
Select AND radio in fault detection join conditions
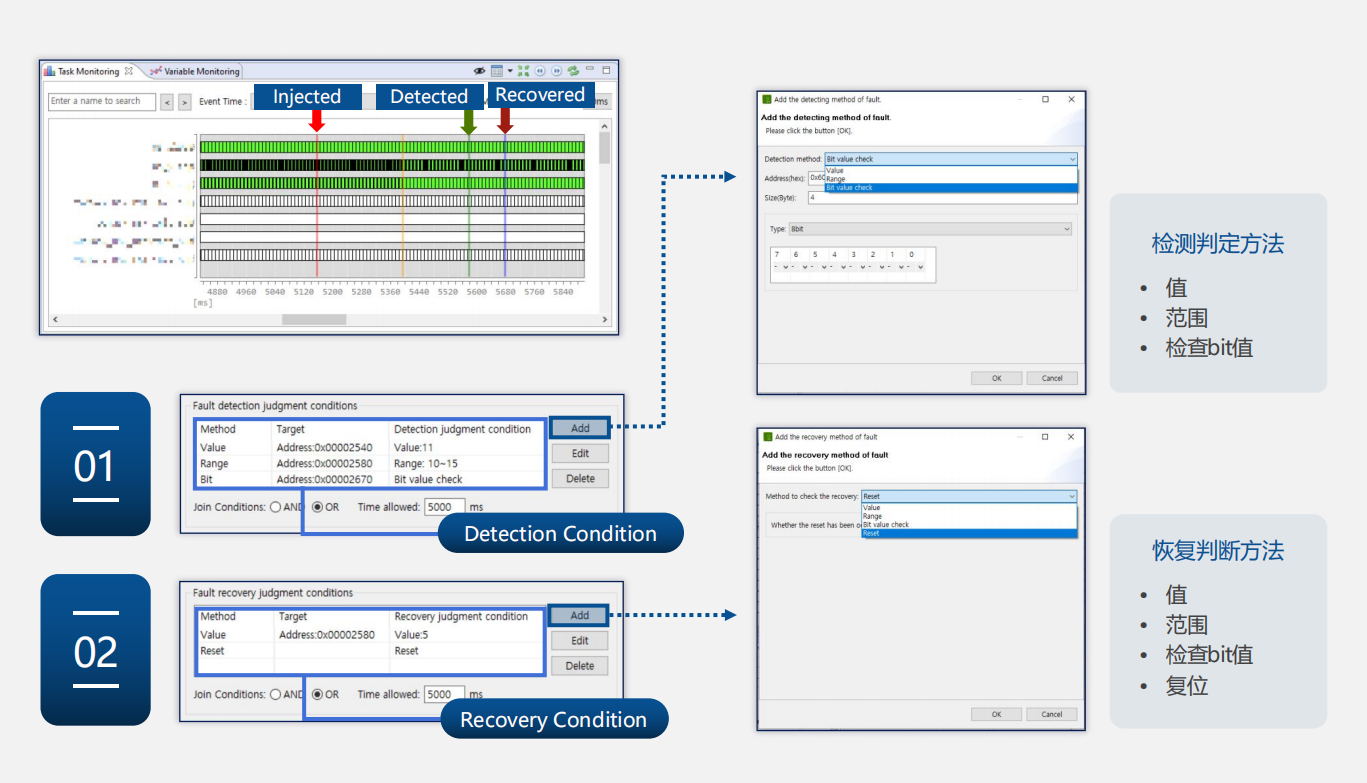coord(276,507)
